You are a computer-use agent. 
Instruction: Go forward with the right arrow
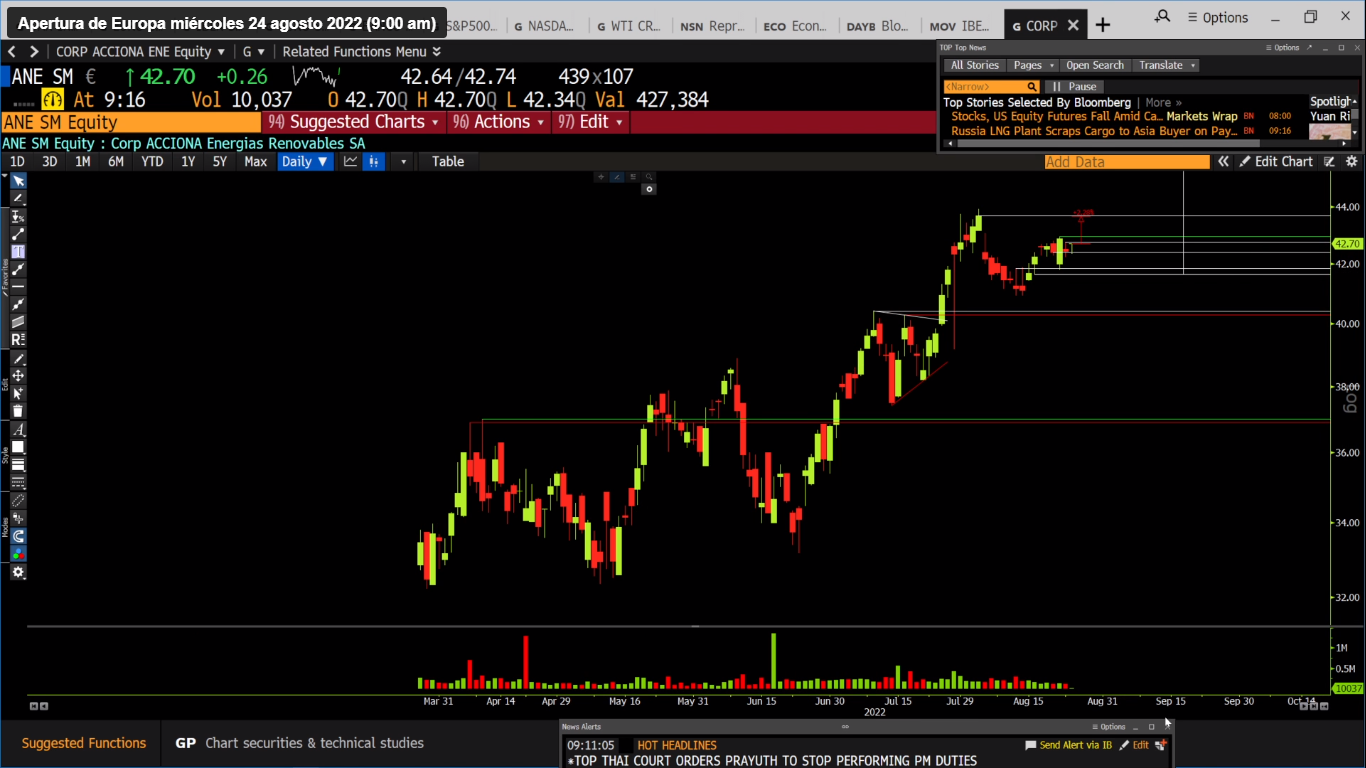tap(34, 52)
